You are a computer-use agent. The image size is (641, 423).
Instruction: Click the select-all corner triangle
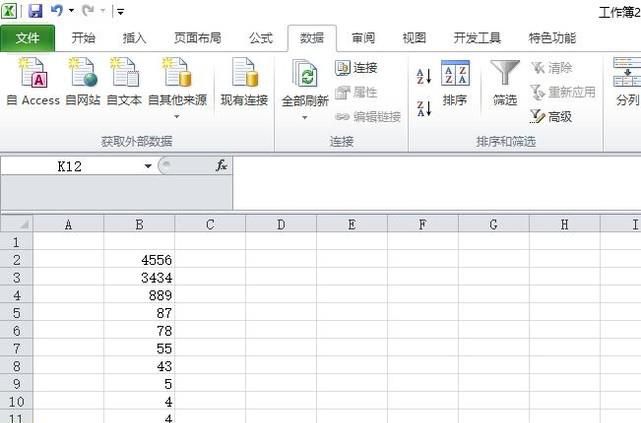click(x=17, y=224)
